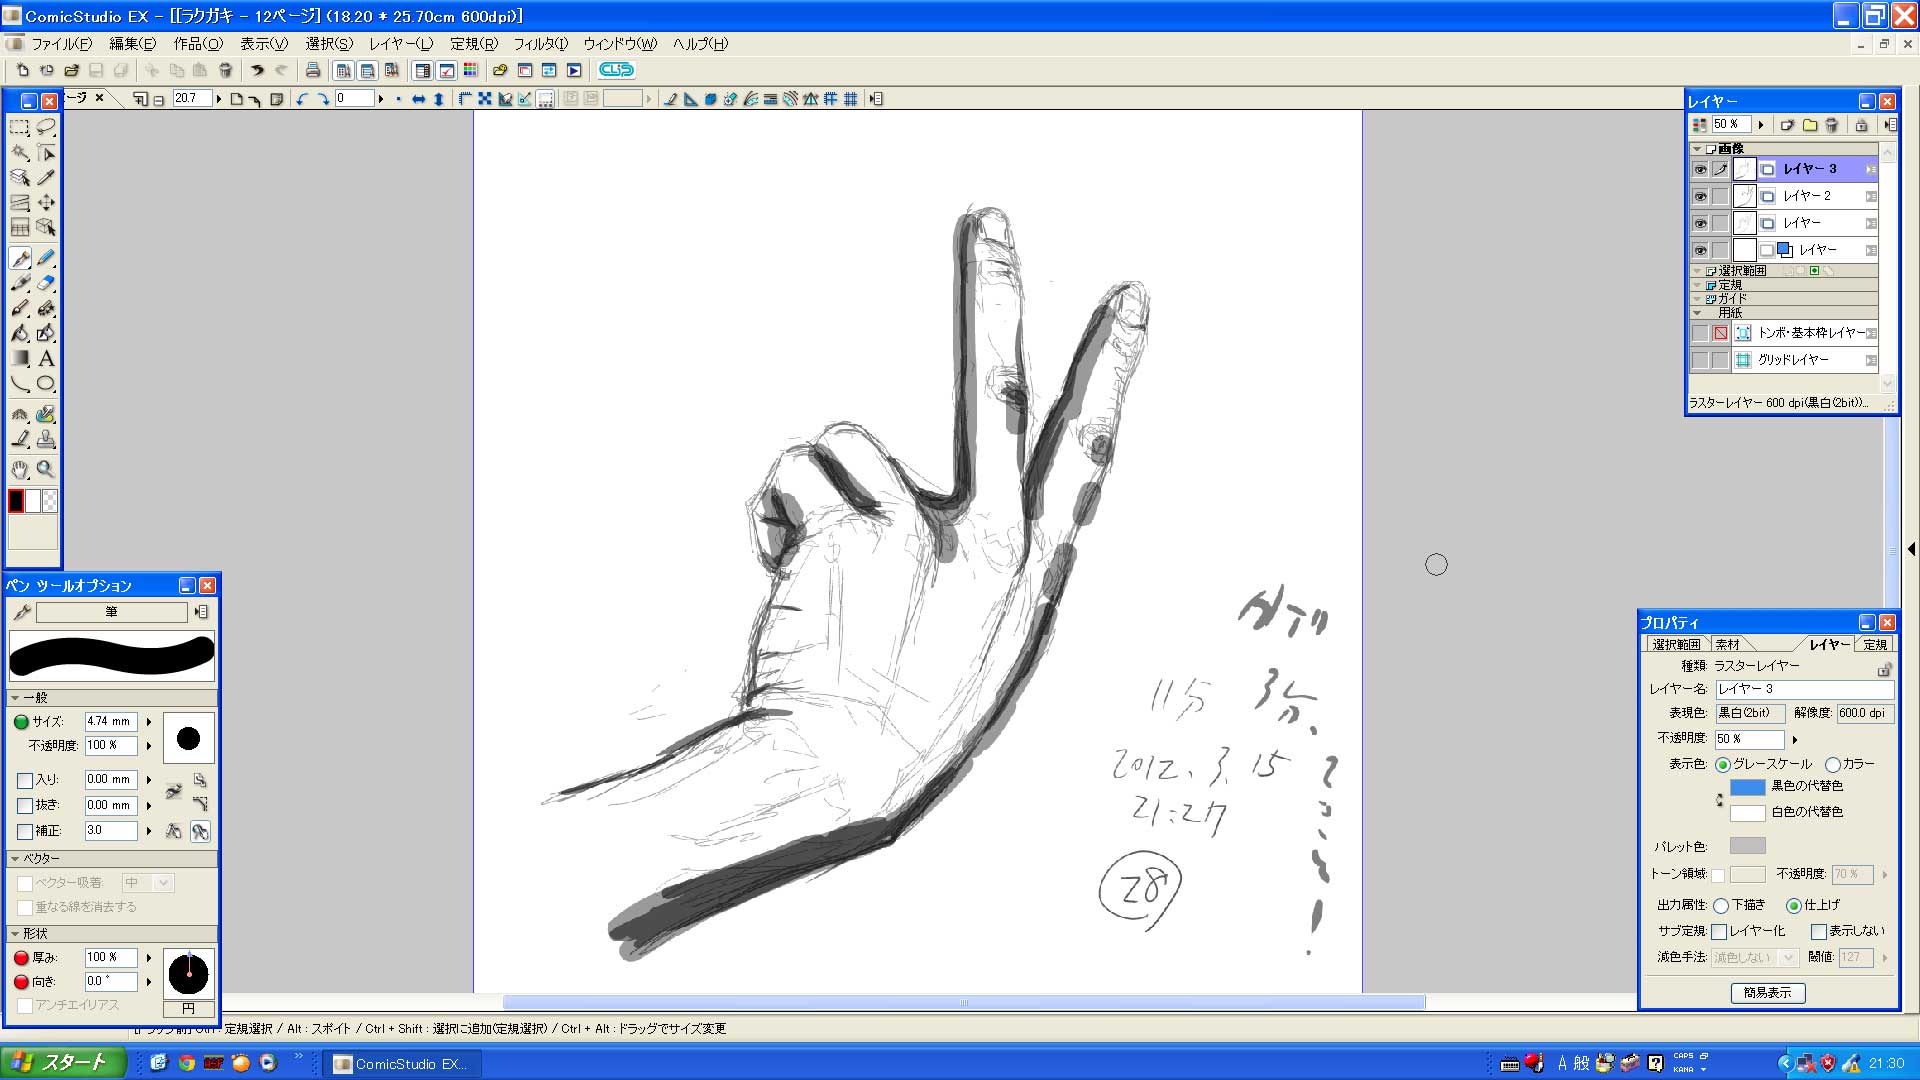Viewport: 1920px width, 1080px height.
Task: Enable the 入り checkbox
Action: pos(25,780)
